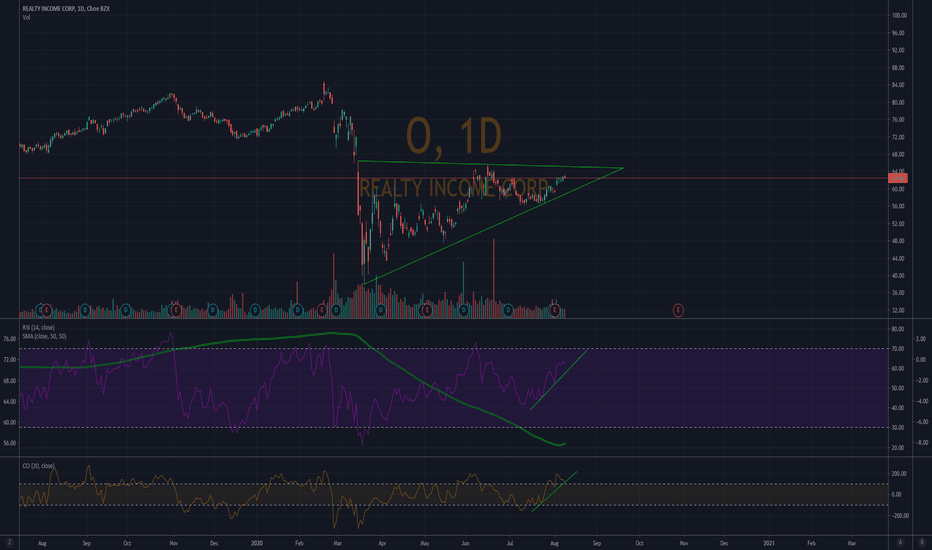Select the SMA (close, 50, 50) label

pyautogui.click(x=45, y=337)
